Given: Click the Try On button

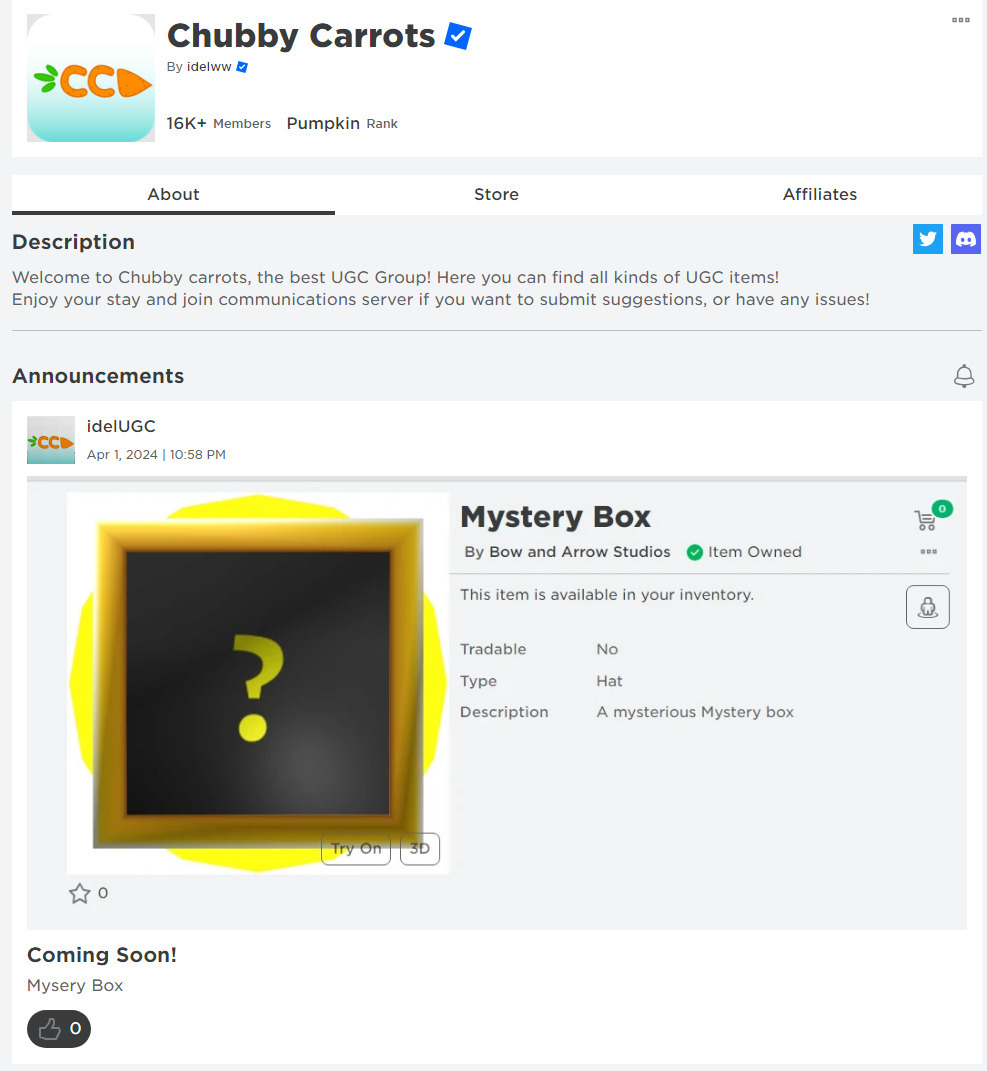Looking at the screenshot, I should tap(356, 848).
